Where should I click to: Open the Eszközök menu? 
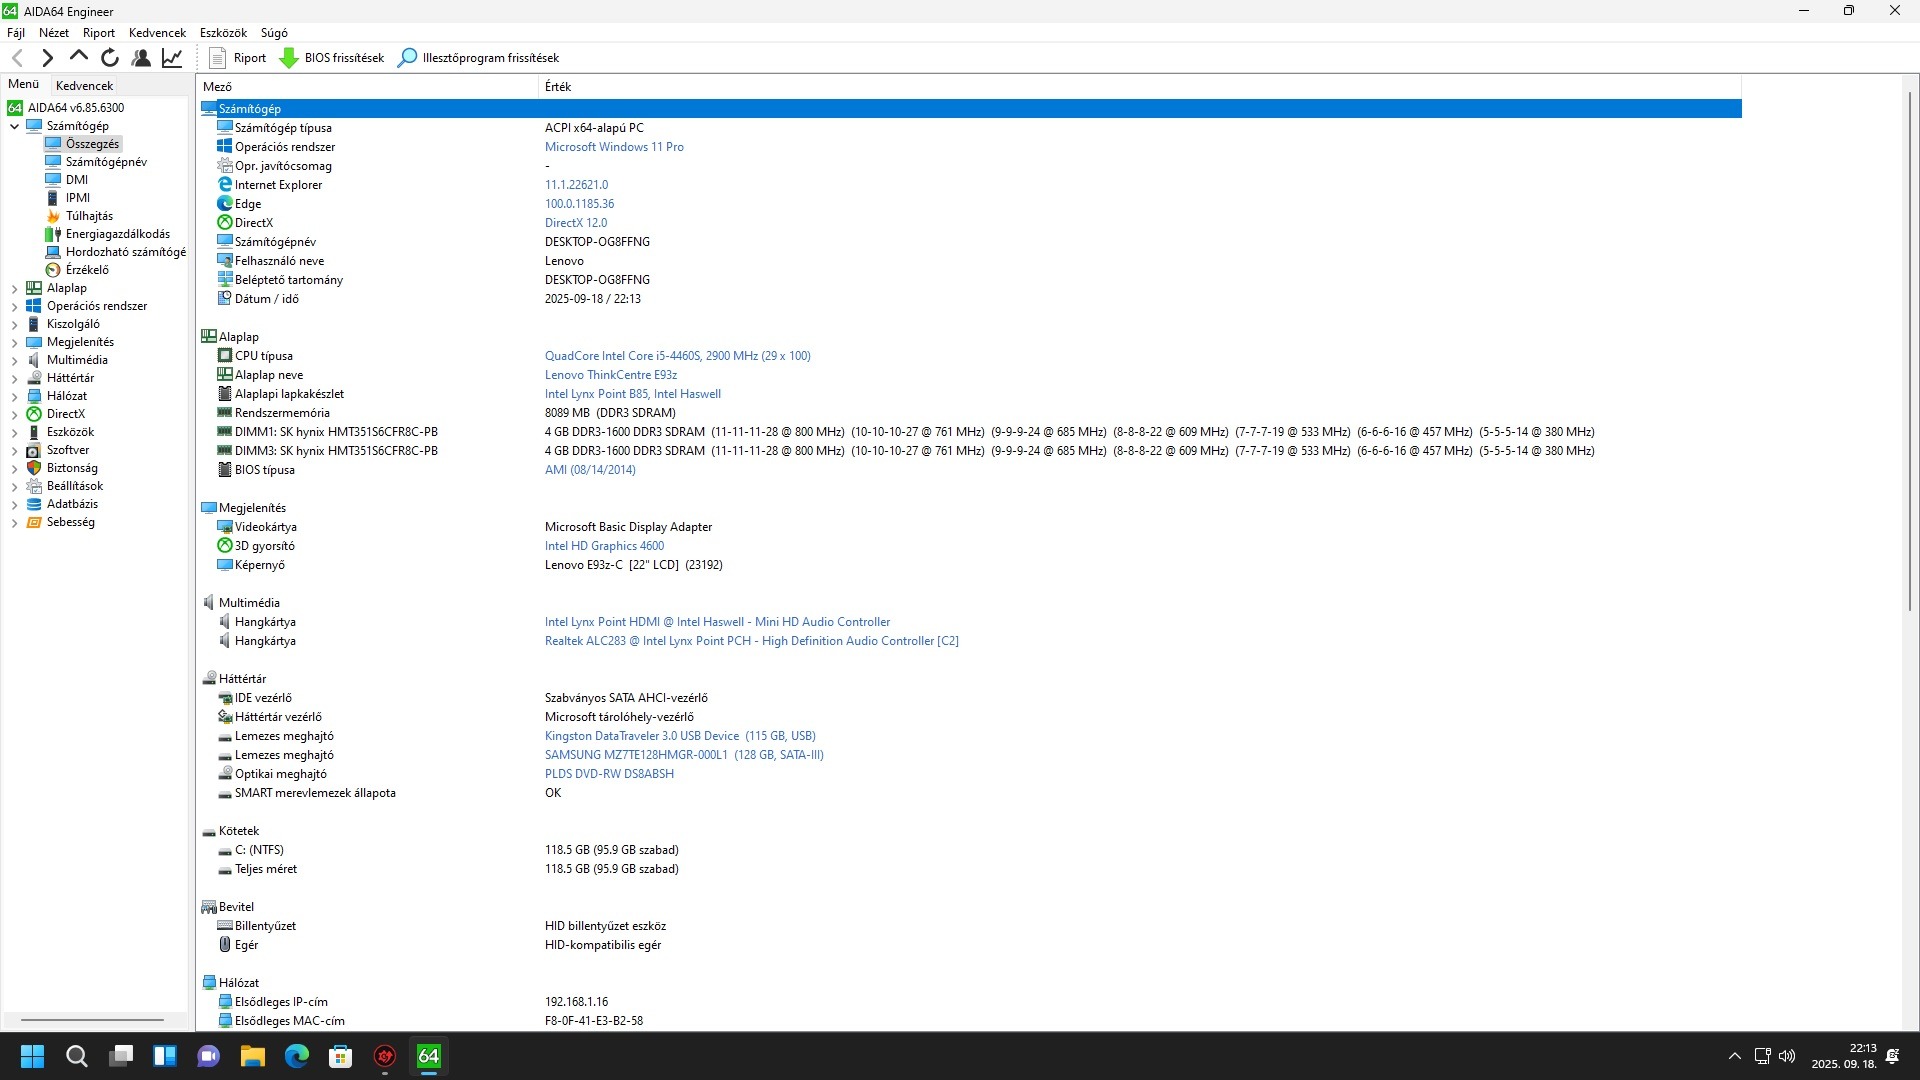223,33
